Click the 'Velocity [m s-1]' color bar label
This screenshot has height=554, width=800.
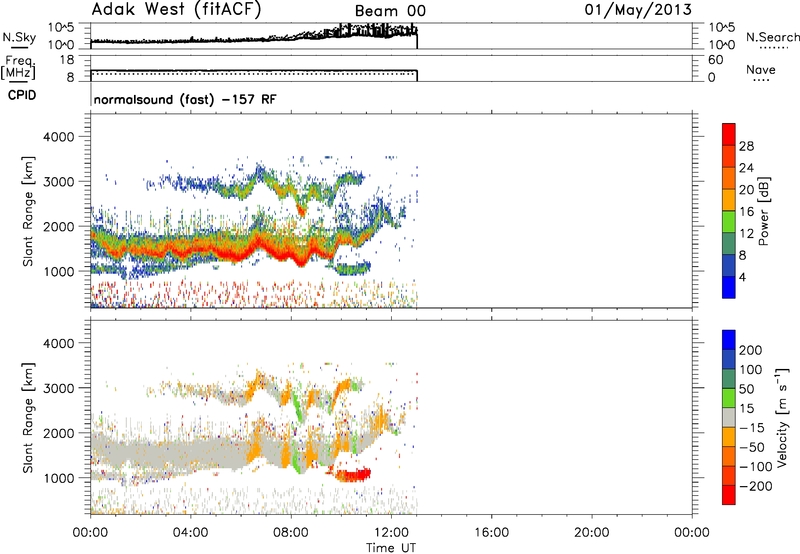(x=782, y=417)
